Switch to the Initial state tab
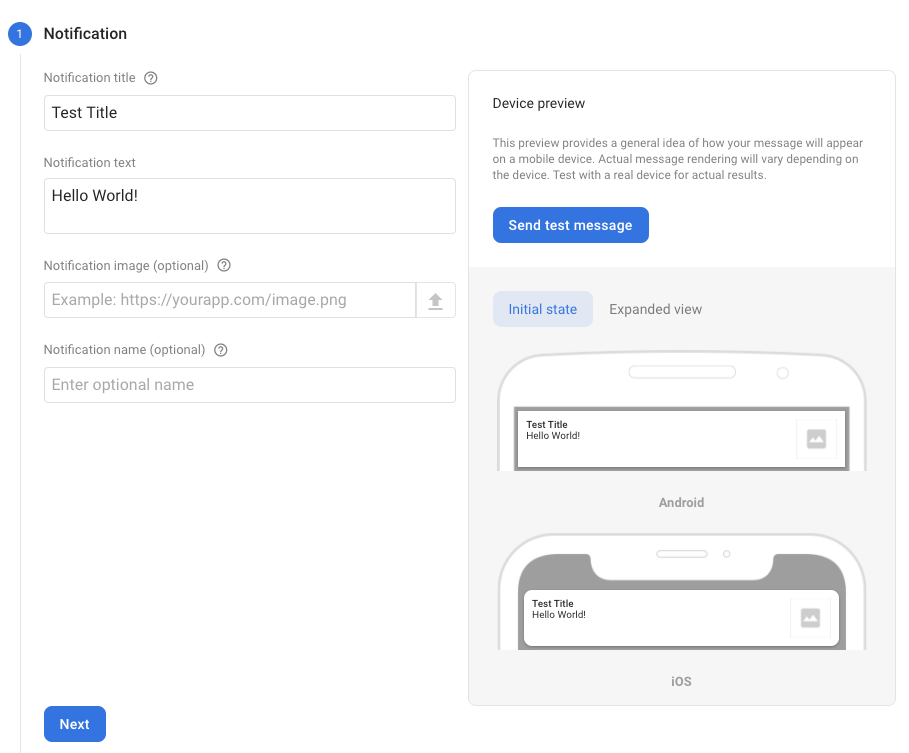 coord(542,309)
